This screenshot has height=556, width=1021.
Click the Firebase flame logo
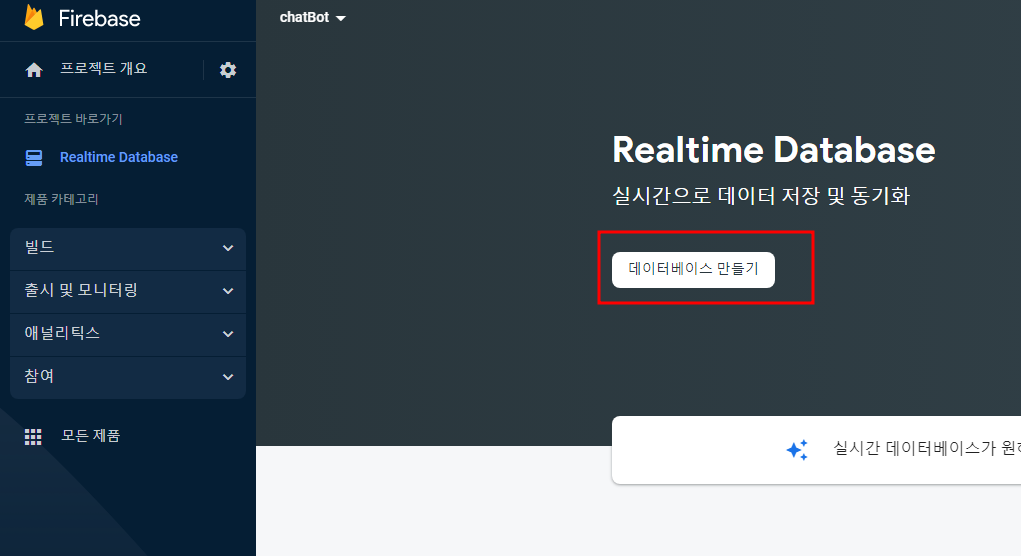[34, 18]
